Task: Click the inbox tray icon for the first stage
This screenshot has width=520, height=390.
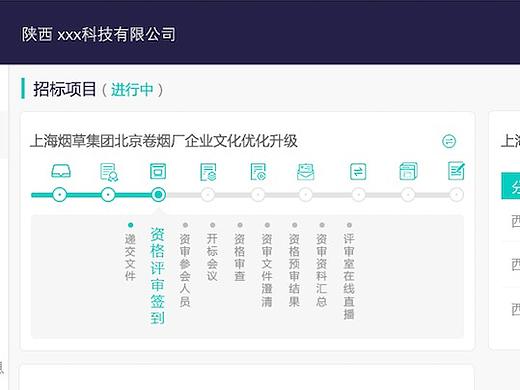Action: pyautogui.click(x=61, y=171)
